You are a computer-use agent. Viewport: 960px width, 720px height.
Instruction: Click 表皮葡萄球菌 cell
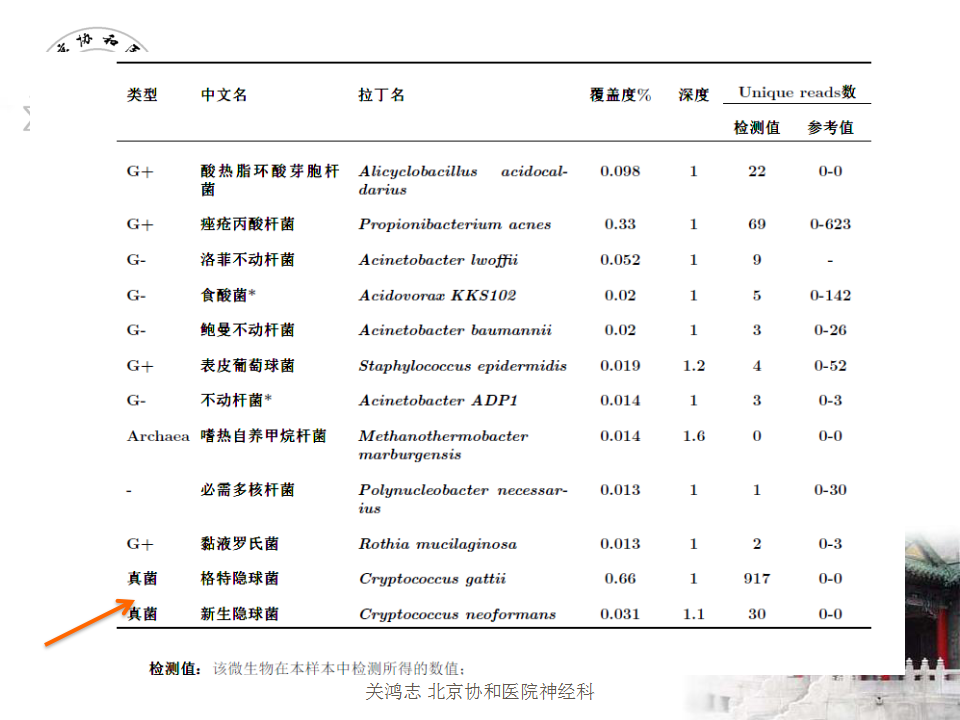tap(247, 366)
